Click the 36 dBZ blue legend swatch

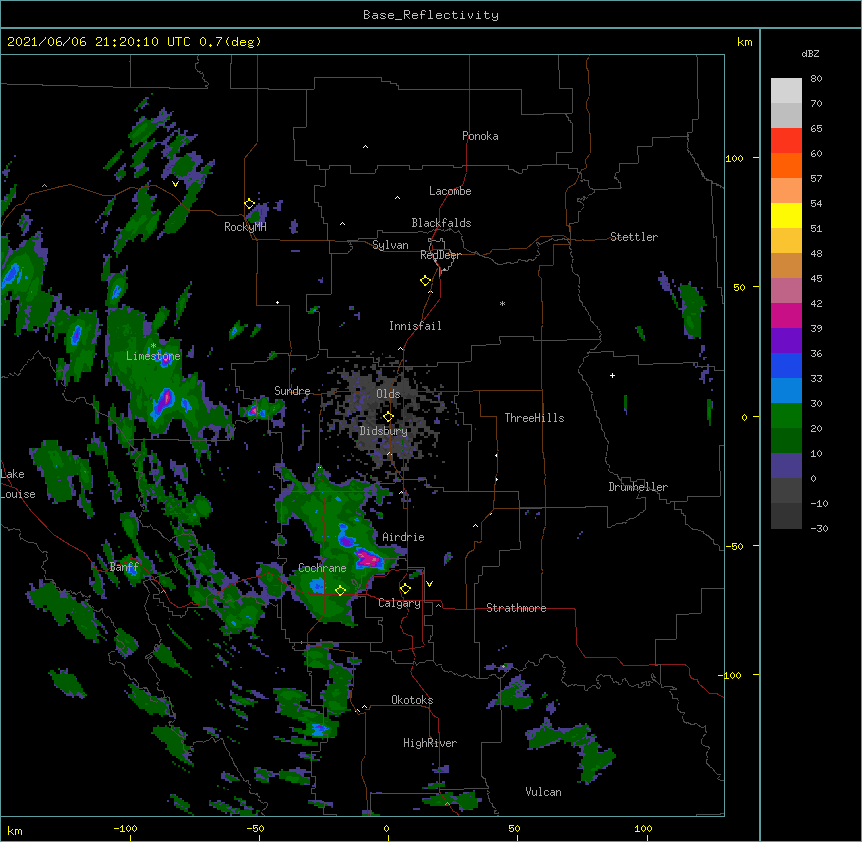[786, 365]
